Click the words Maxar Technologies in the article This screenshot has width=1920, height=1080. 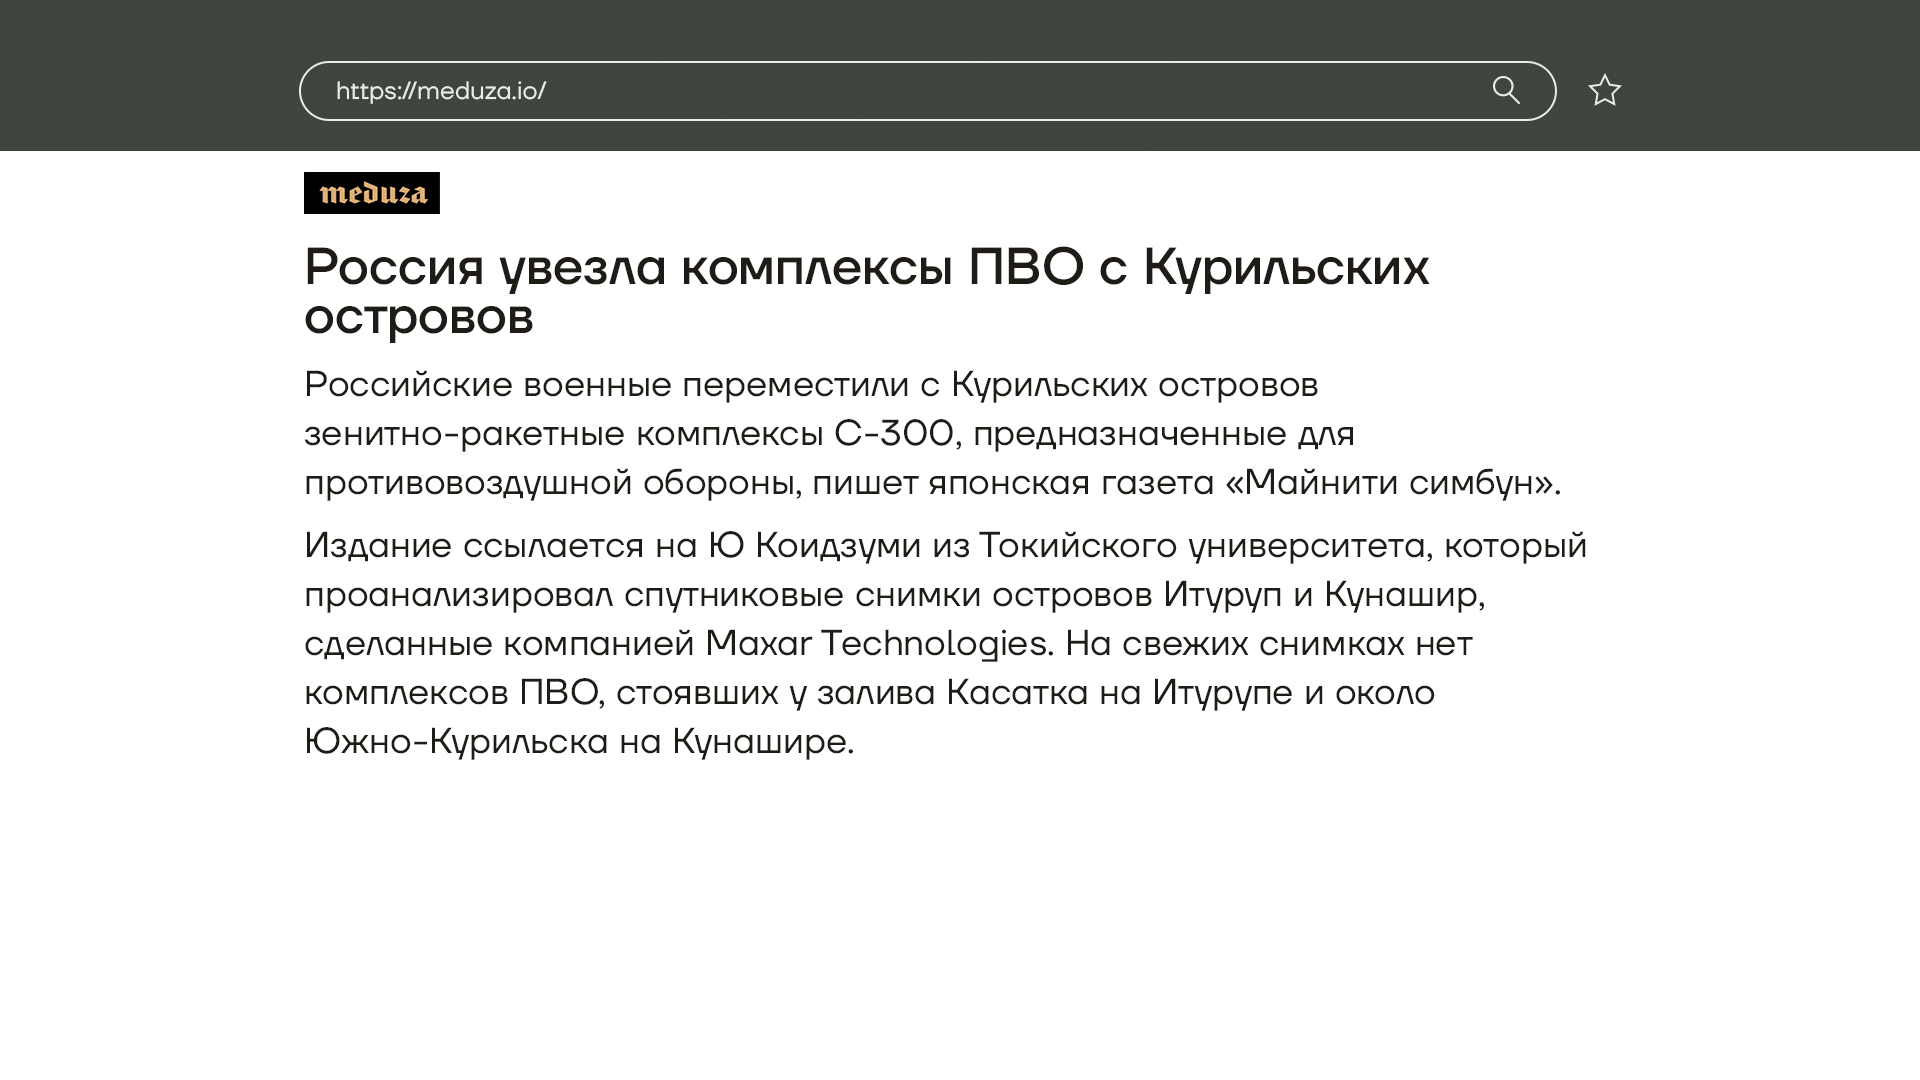click(x=878, y=643)
